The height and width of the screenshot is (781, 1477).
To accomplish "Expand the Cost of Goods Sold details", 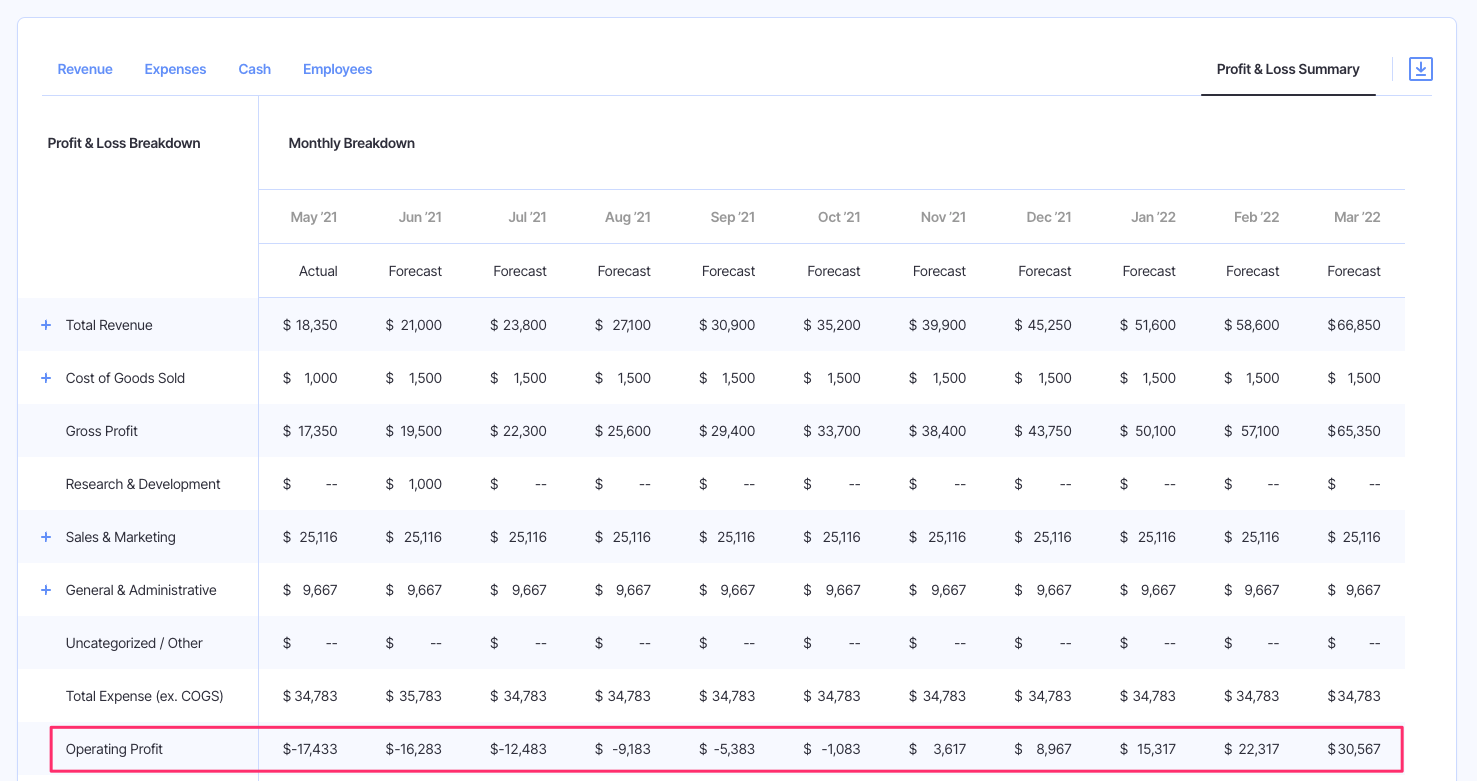I will (x=45, y=377).
